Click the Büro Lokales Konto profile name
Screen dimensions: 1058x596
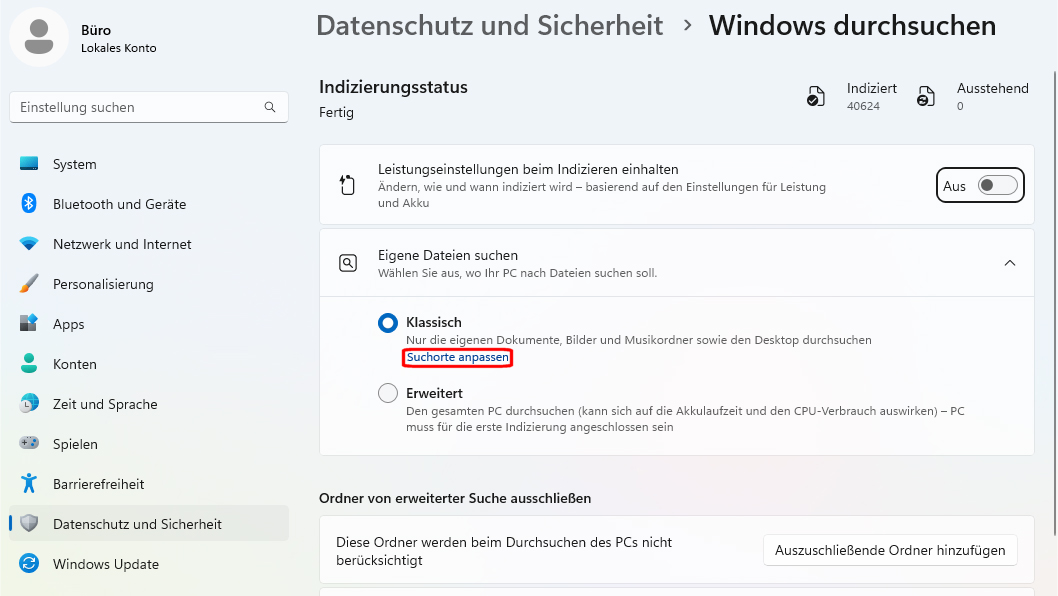(119, 38)
